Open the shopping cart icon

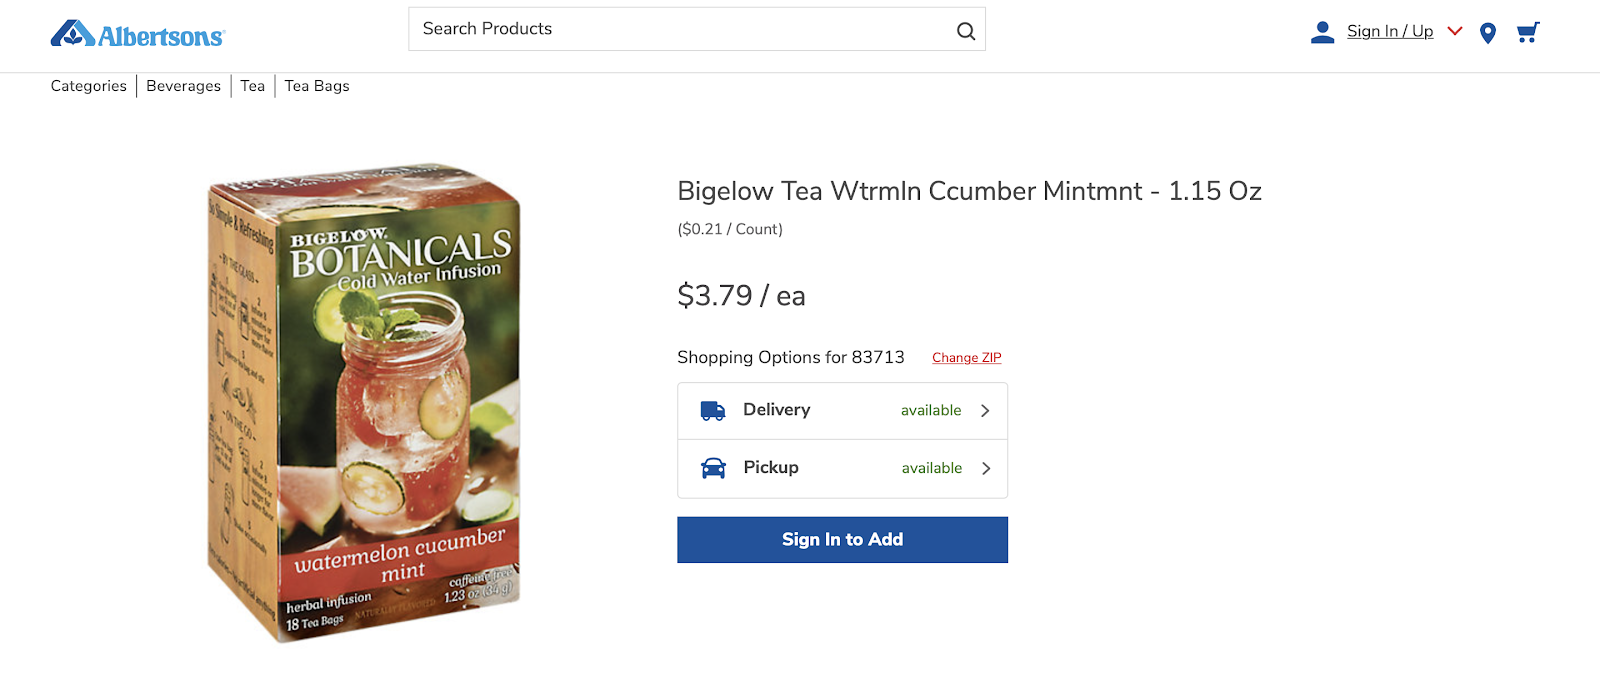click(x=1528, y=33)
